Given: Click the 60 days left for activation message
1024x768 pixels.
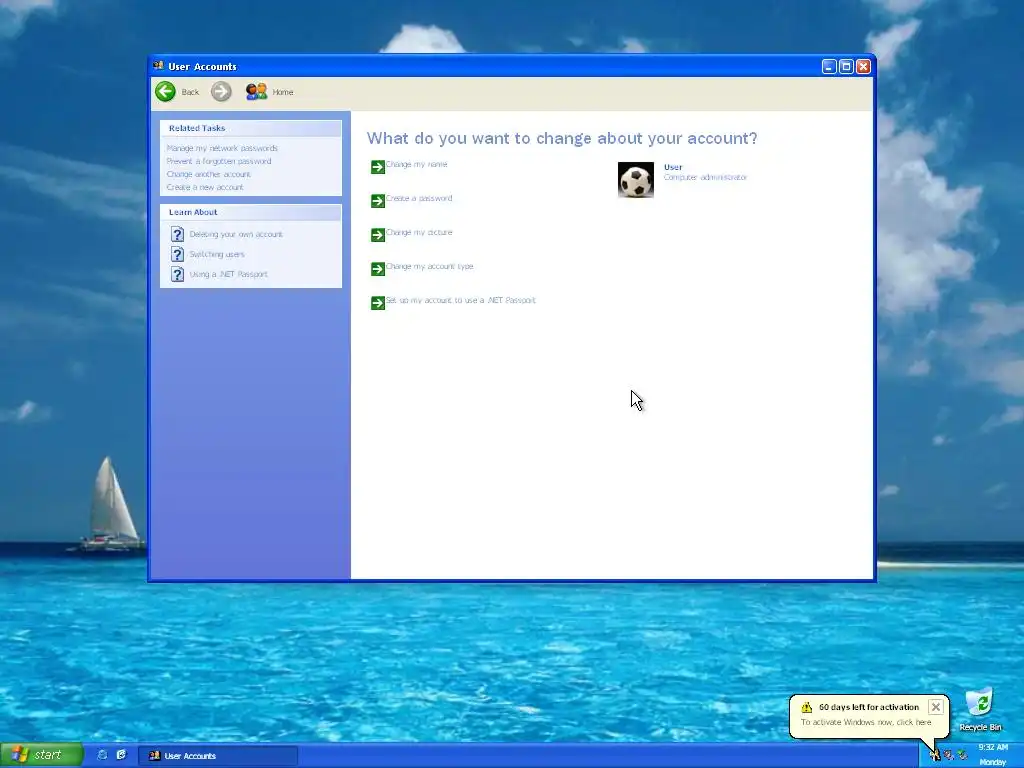Looking at the screenshot, I should click(x=869, y=707).
